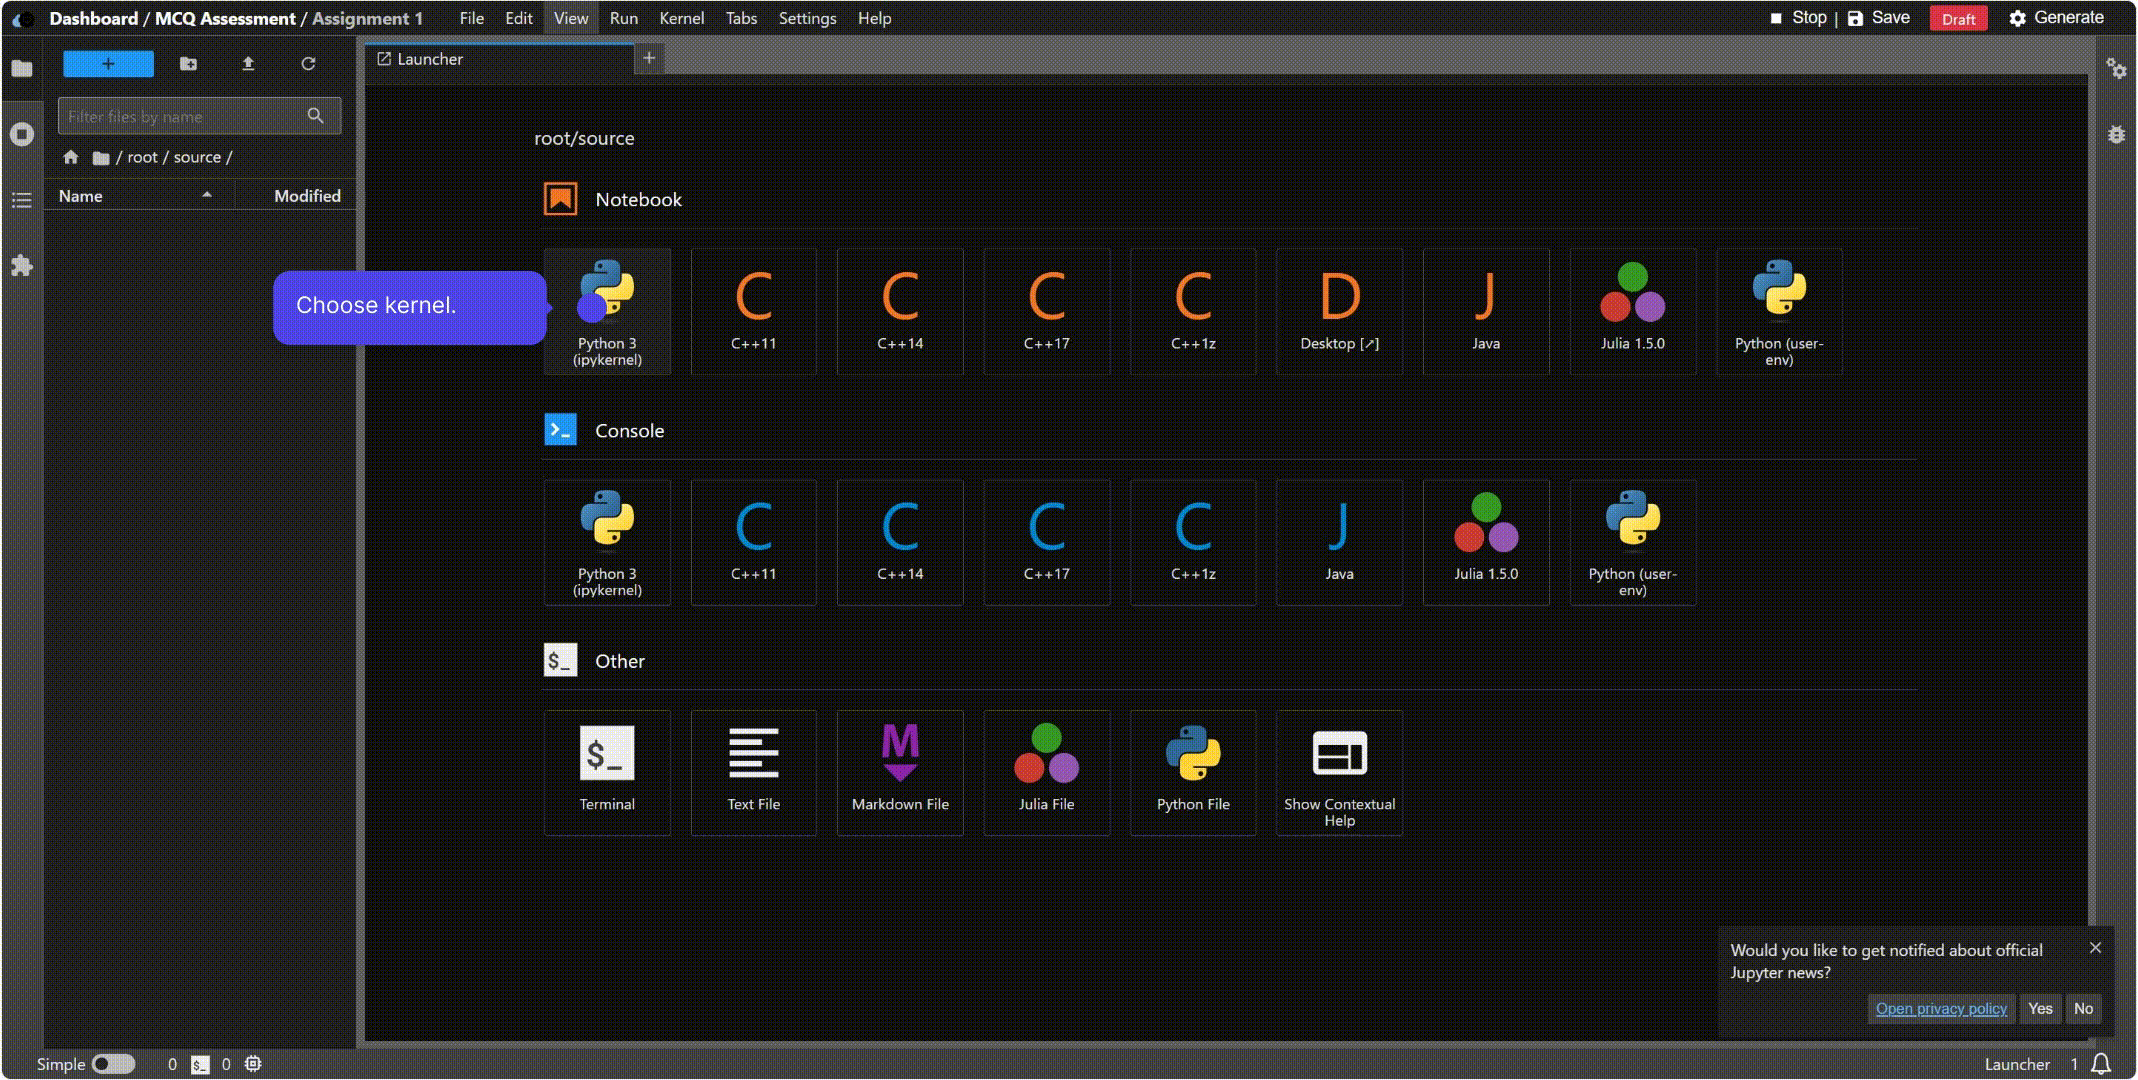The width and height of the screenshot is (2138, 1080).
Task: Create a Python (user-env) notebook
Action: coord(1779,312)
